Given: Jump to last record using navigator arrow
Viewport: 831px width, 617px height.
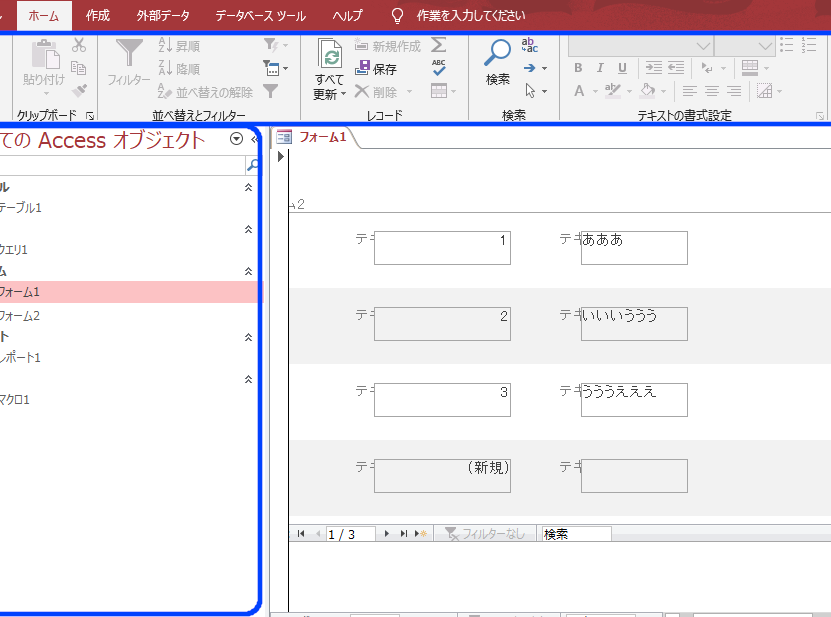Looking at the screenshot, I should point(404,534).
